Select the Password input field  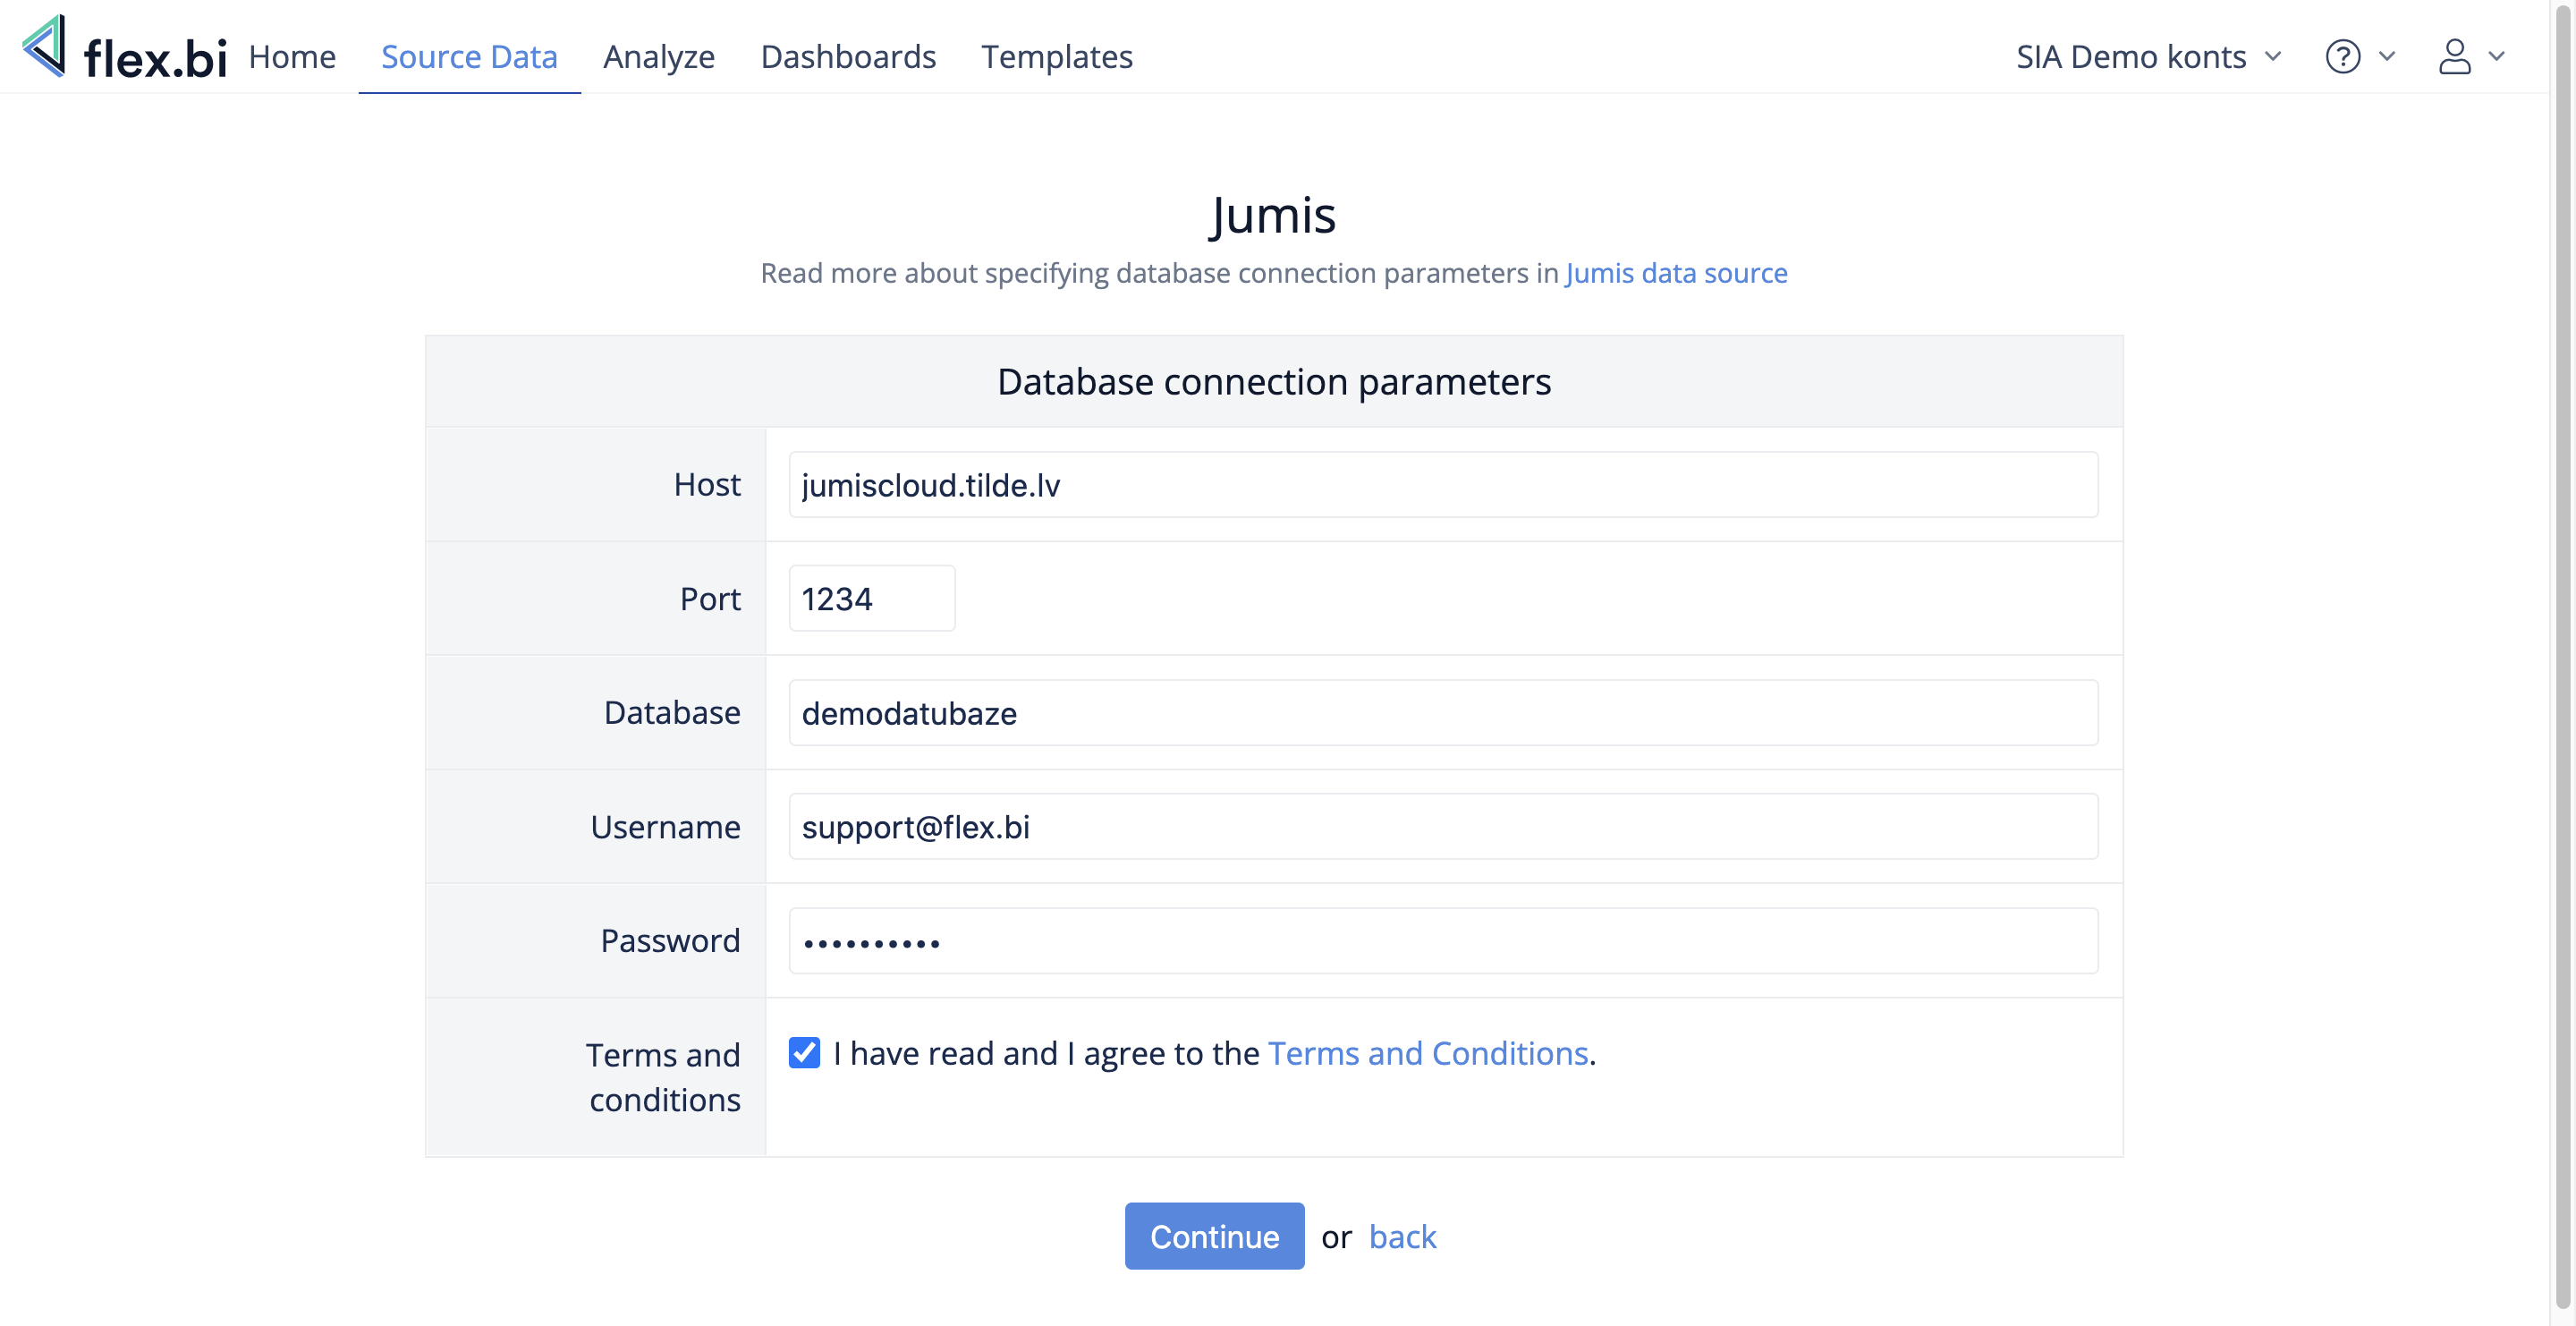pyautogui.click(x=1443, y=941)
